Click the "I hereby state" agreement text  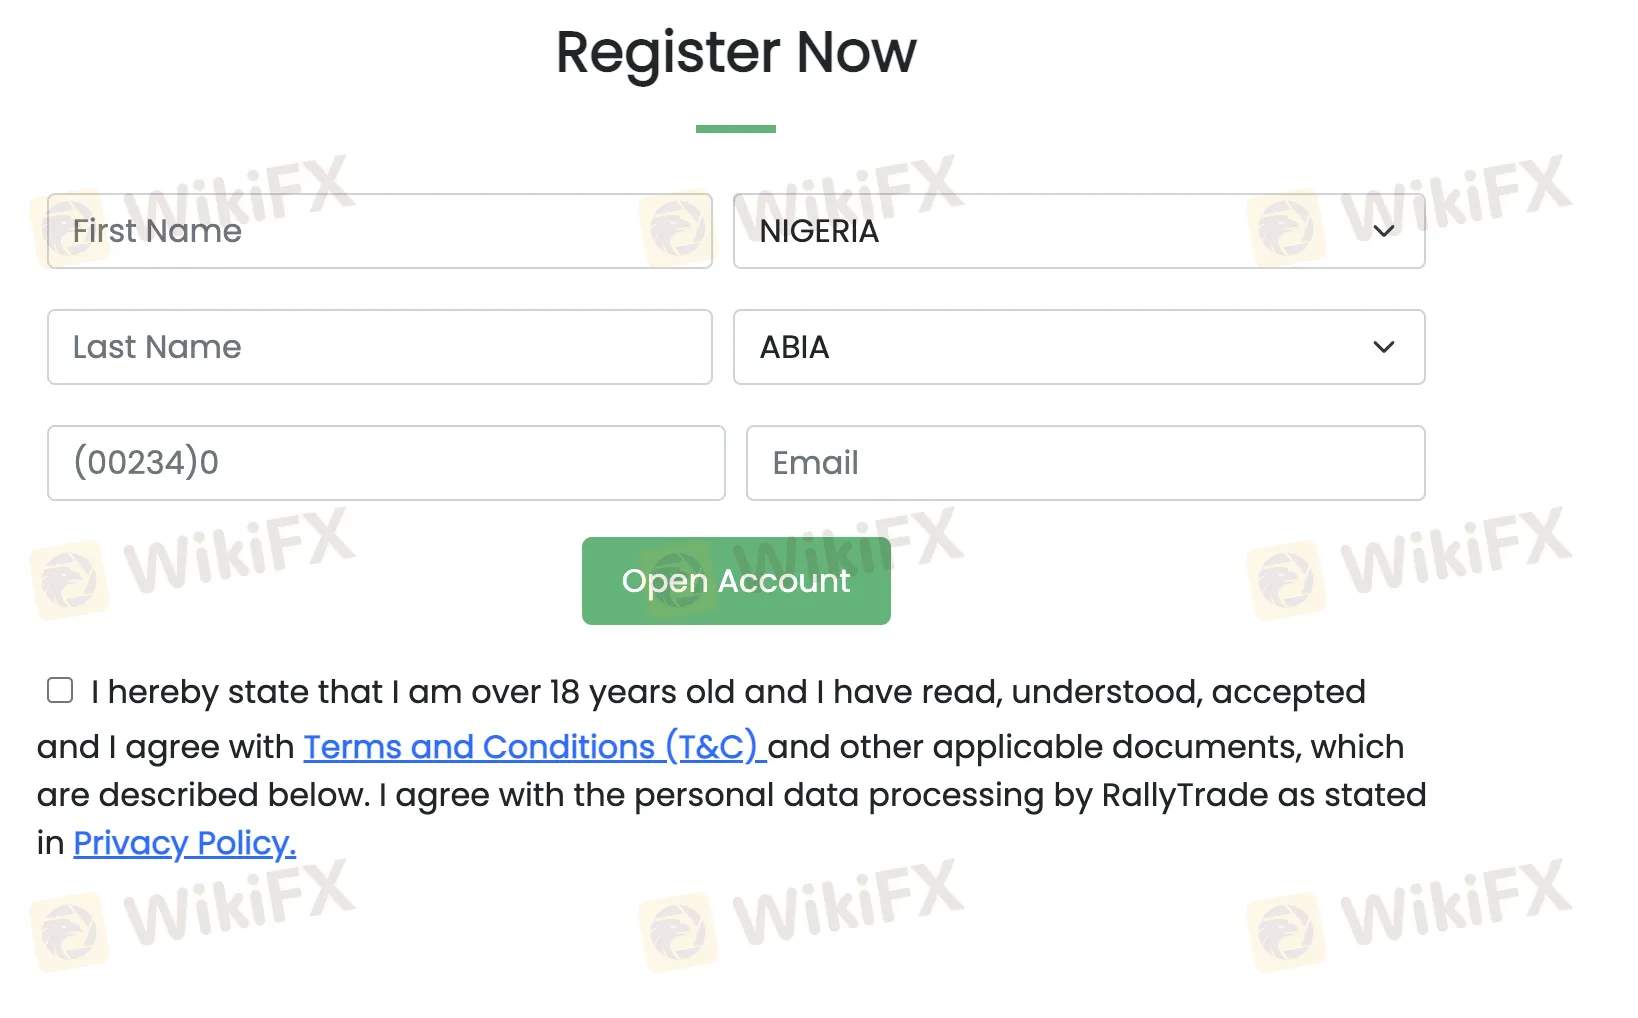click(727, 692)
